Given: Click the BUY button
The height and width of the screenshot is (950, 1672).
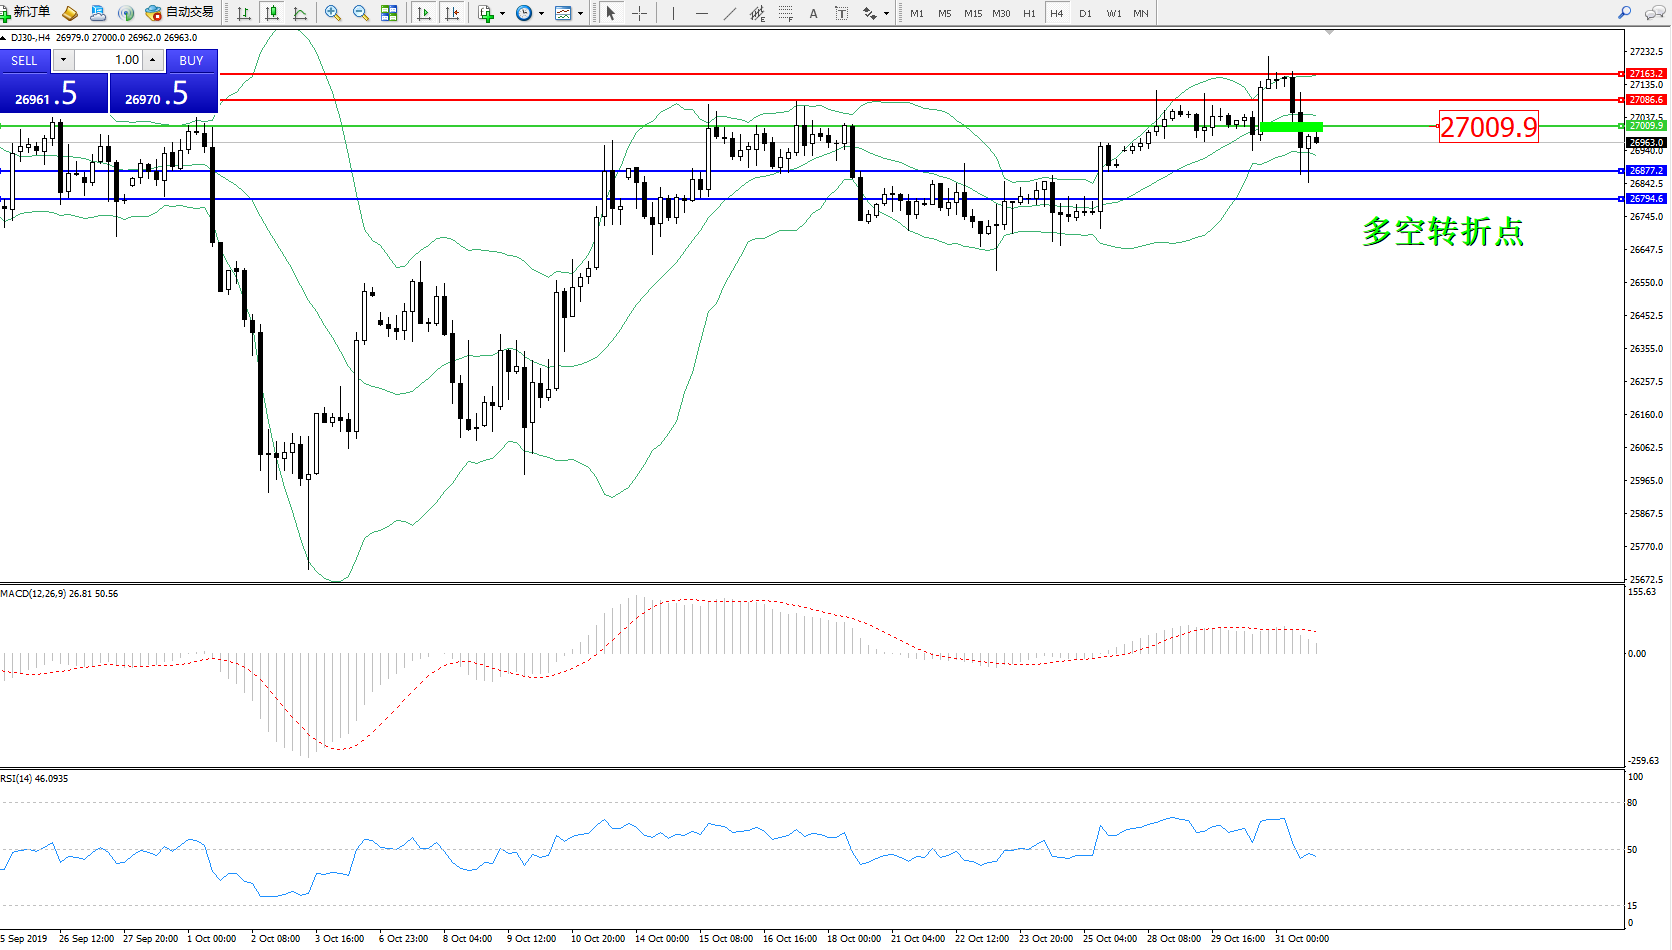Looking at the screenshot, I should coord(191,60).
